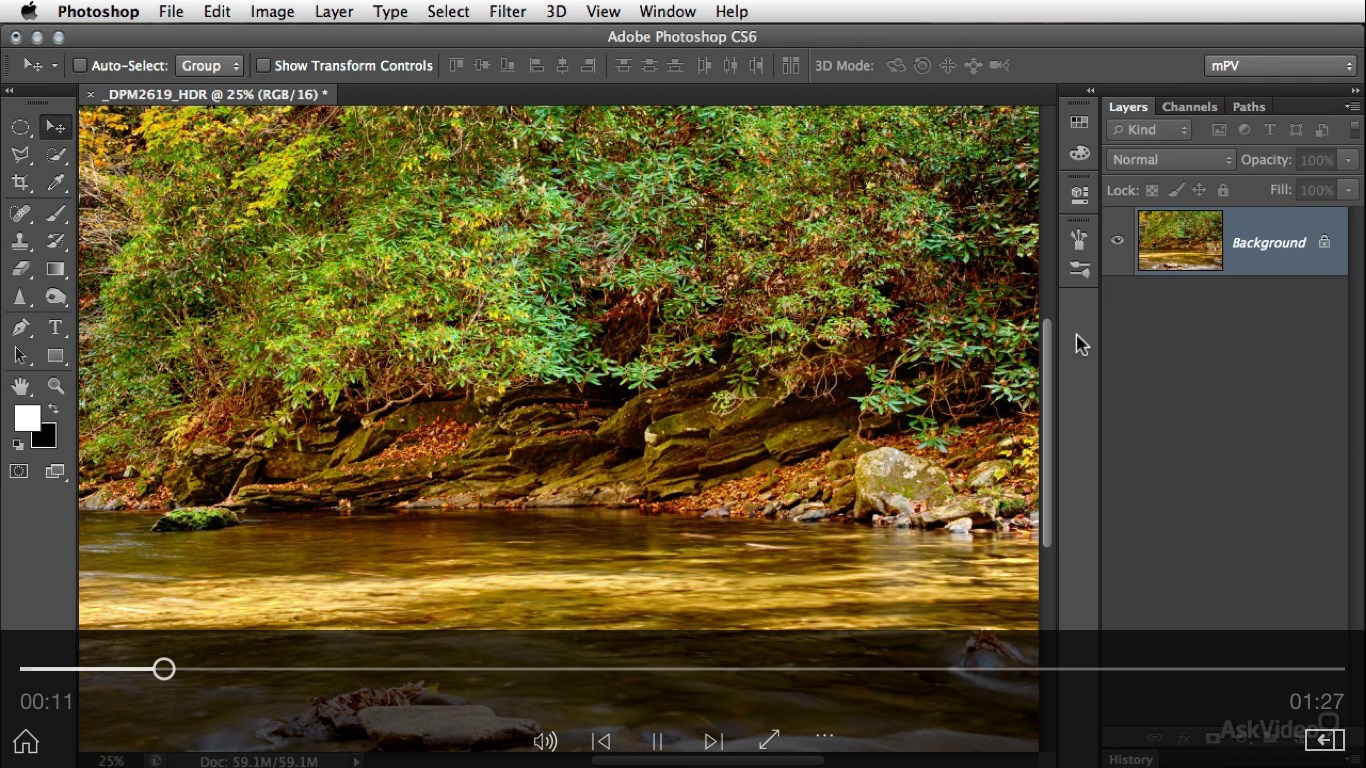Select the Move tool in the toolbox
The width and height of the screenshot is (1366, 768).
click(x=55, y=127)
